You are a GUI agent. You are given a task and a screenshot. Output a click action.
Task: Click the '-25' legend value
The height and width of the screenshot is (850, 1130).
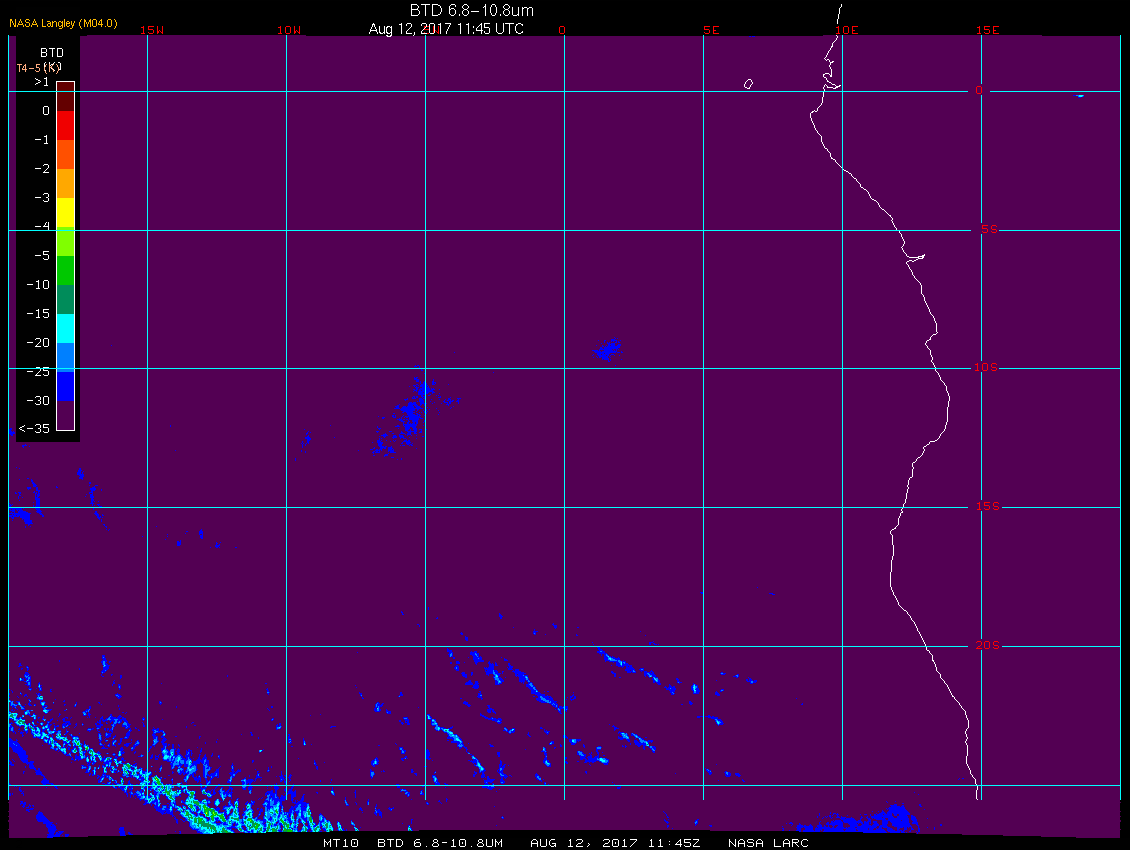tap(38, 371)
